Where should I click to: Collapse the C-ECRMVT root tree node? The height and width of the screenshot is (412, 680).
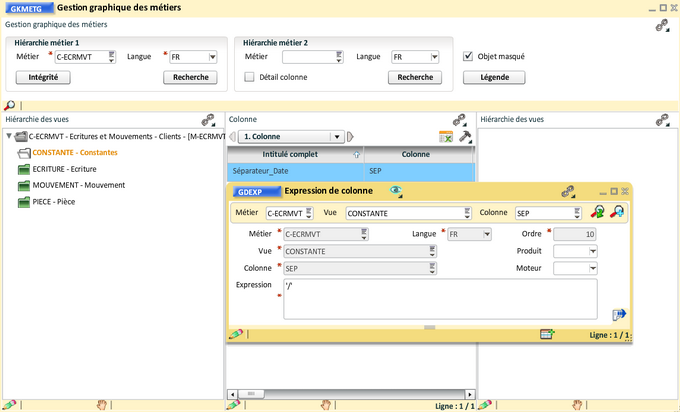[9, 137]
